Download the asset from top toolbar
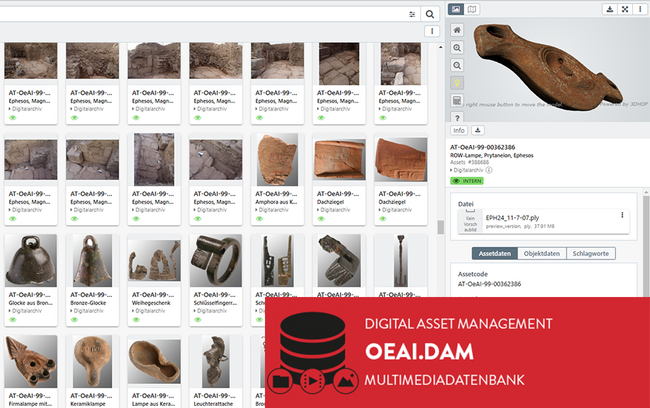Image resolution: width=650 pixels, height=408 pixels. coord(610,9)
